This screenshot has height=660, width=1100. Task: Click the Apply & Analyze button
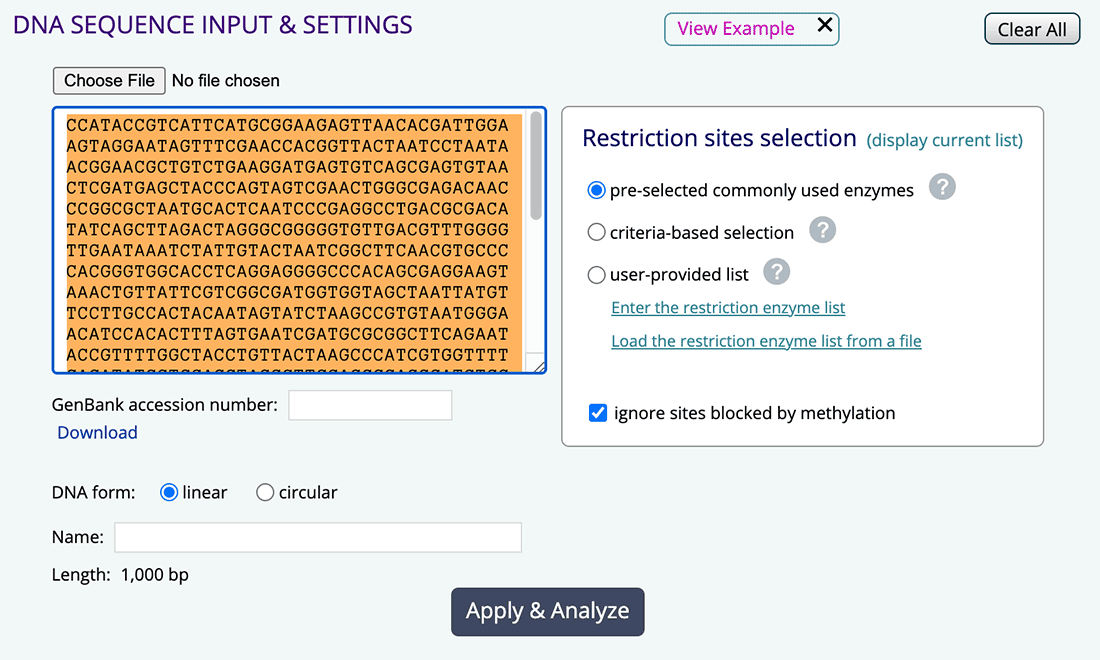(x=547, y=612)
